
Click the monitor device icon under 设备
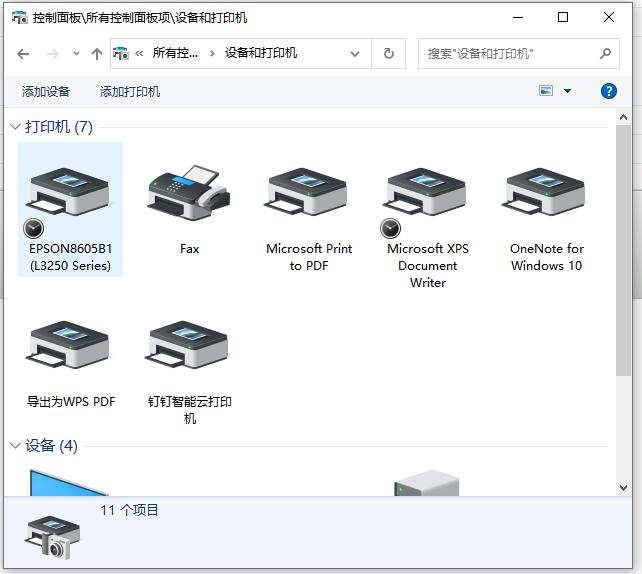click(69, 482)
